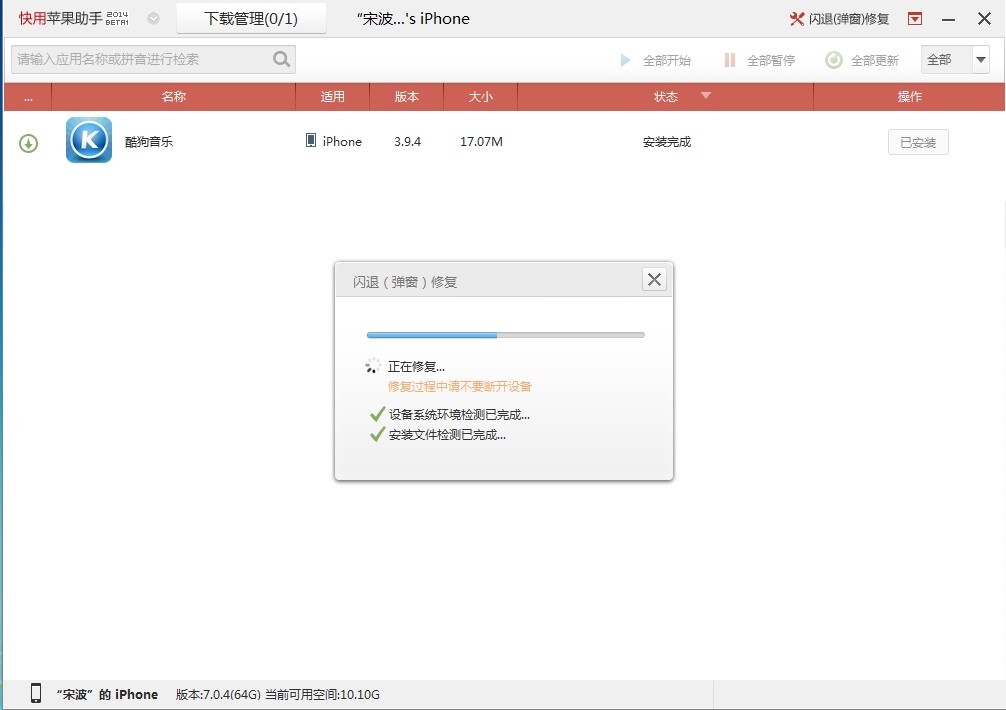
Task: Open the red dropdown menu icon in title bar
Action: (x=915, y=19)
